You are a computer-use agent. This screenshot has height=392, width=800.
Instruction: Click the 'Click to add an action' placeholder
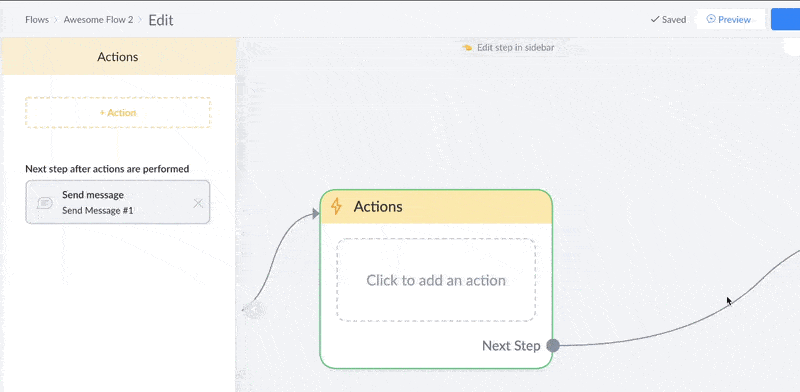click(x=436, y=280)
